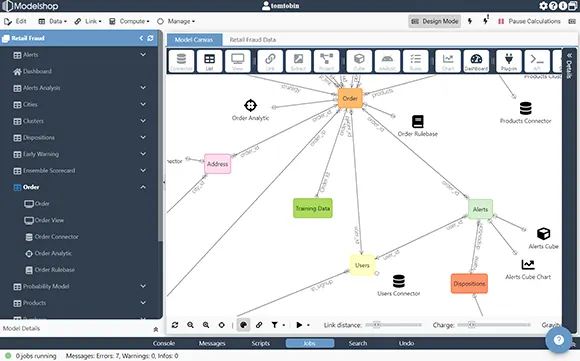Select the Dashboard toolbar icon

click(x=476, y=61)
